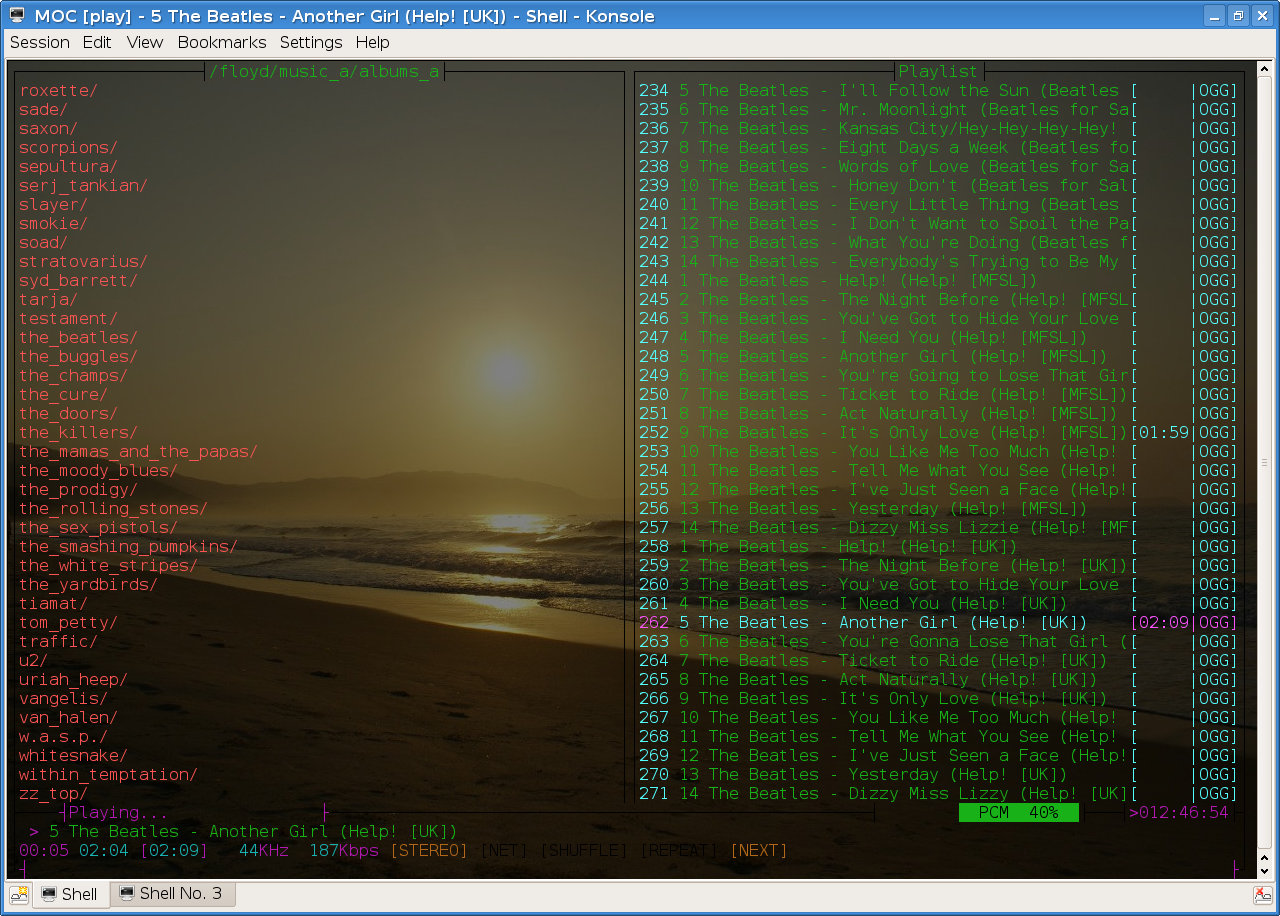Select the syd_barrett/ directory
The width and height of the screenshot is (1280, 916).
pyautogui.click(x=79, y=281)
